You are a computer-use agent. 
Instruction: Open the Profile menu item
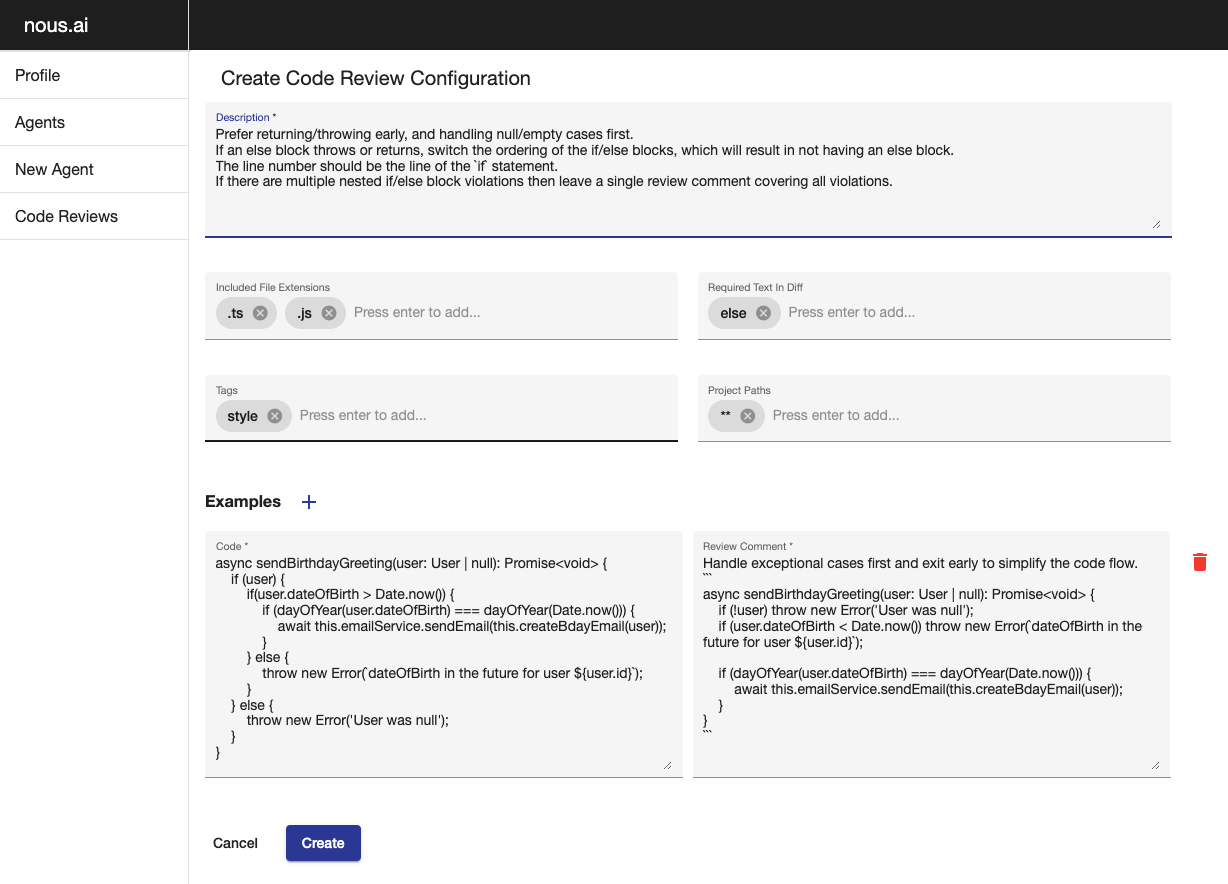(x=94, y=75)
